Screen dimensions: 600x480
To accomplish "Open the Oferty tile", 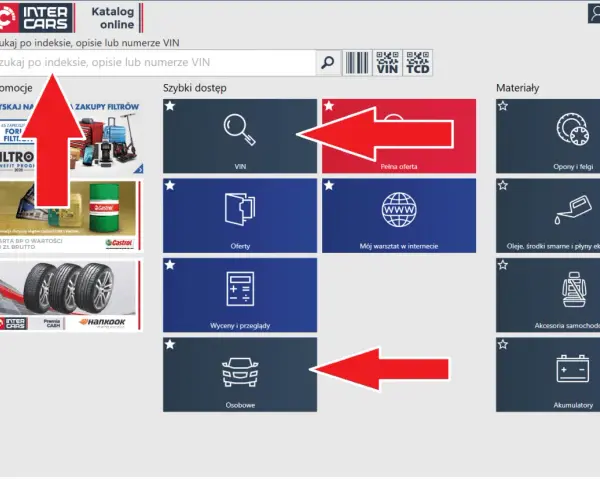I will click(240, 216).
